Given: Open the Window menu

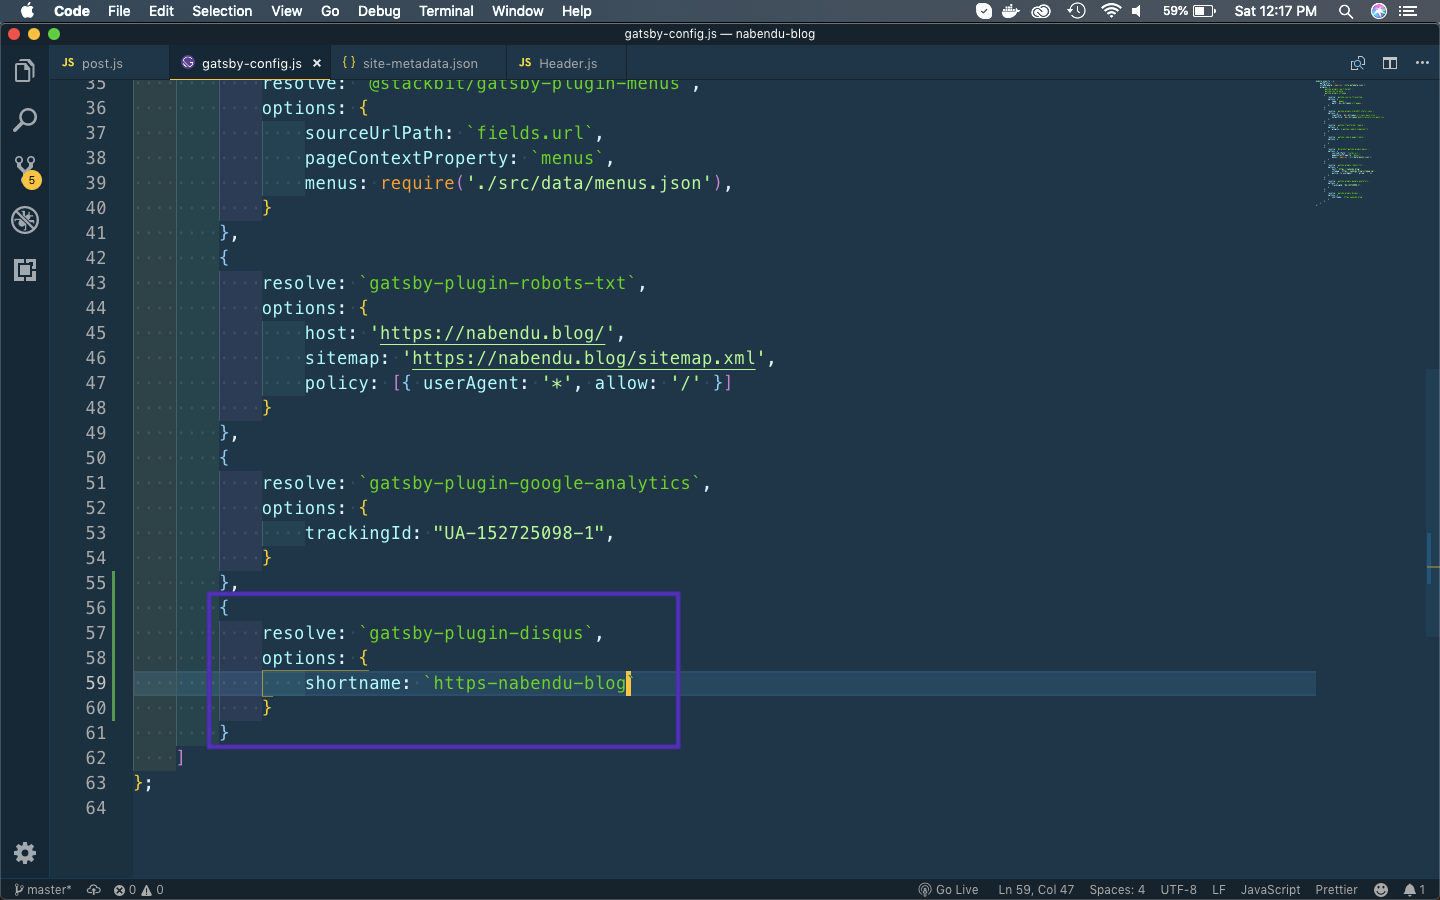Looking at the screenshot, I should pyautogui.click(x=517, y=11).
